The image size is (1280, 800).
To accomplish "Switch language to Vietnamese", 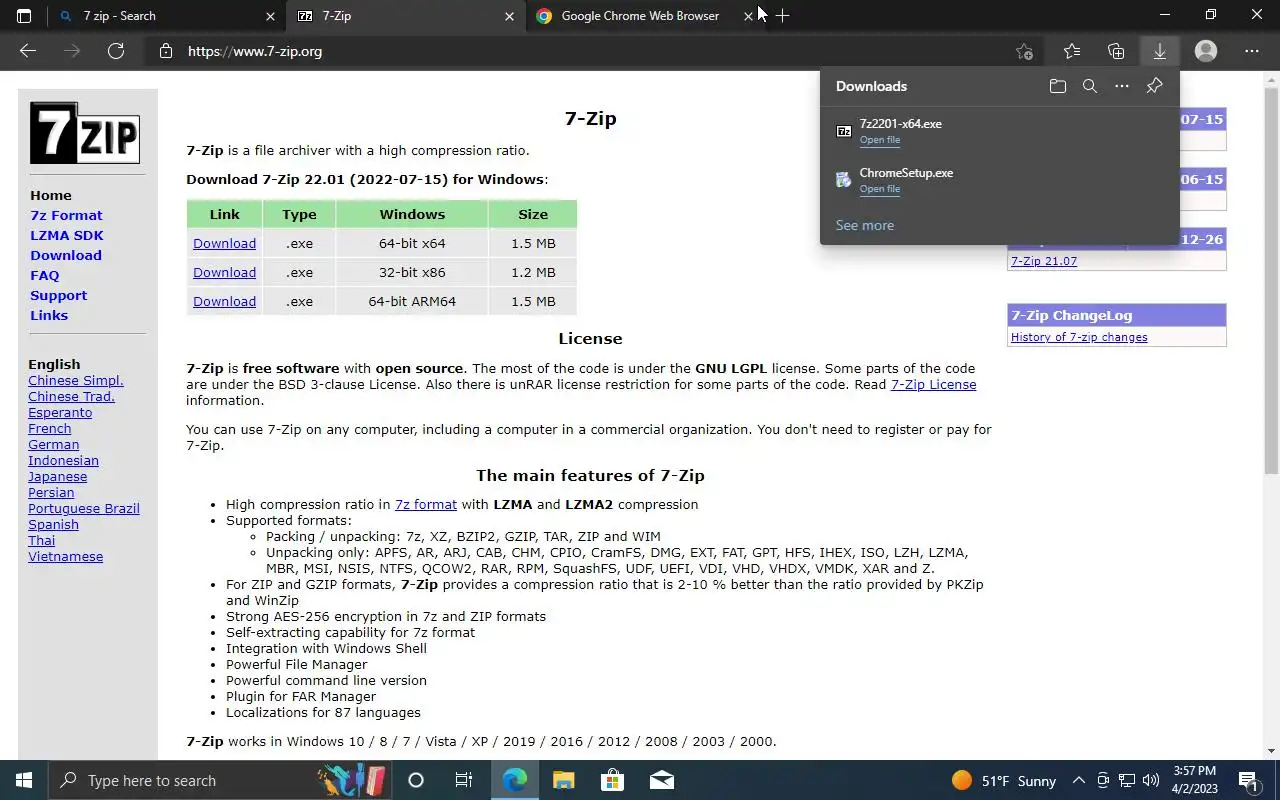I will click(x=66, y=556).
